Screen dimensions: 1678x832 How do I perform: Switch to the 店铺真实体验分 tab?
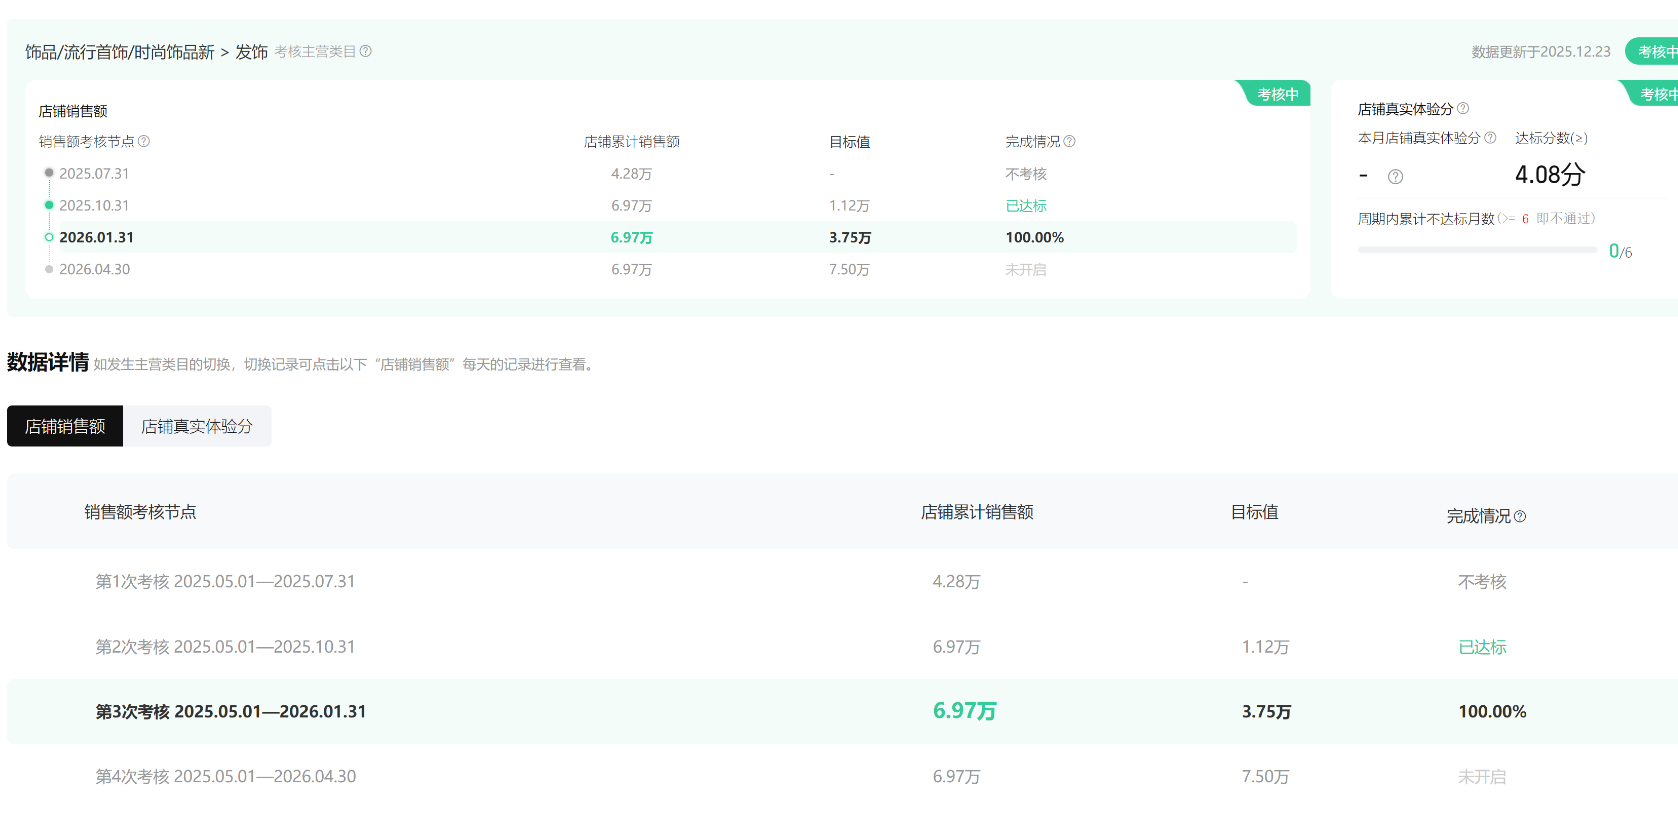point(197,426)
